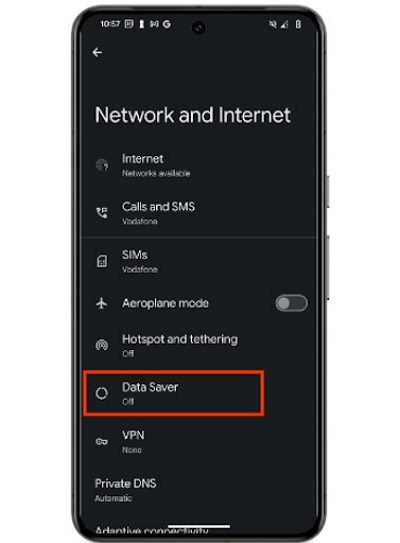400x543 pixels.
Task: Tap the mobile signal status icon
Action: tap(285, 24)
